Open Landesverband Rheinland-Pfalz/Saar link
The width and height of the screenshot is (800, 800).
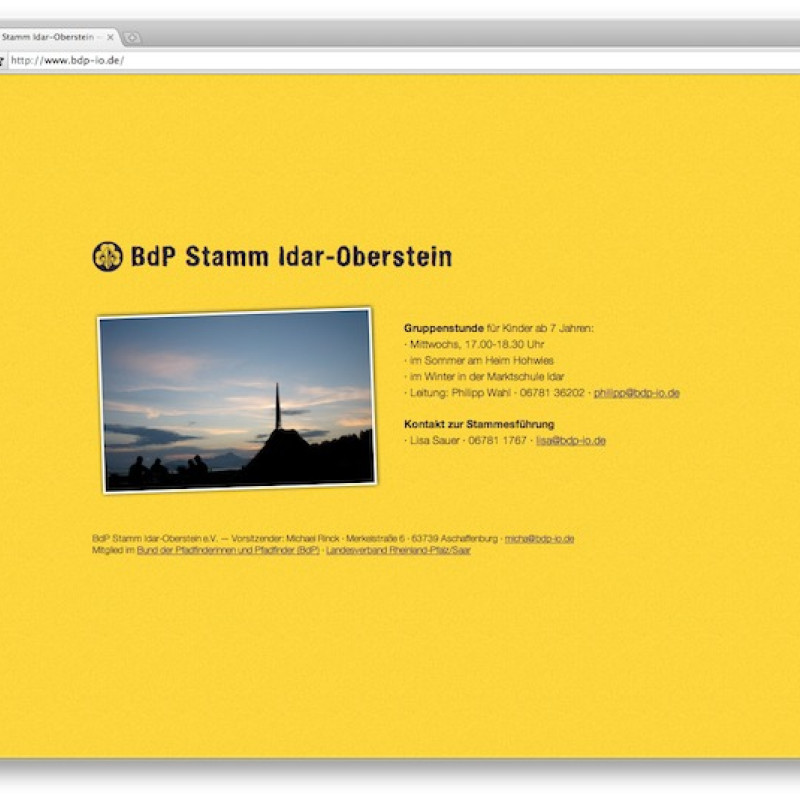click(398, 550)
